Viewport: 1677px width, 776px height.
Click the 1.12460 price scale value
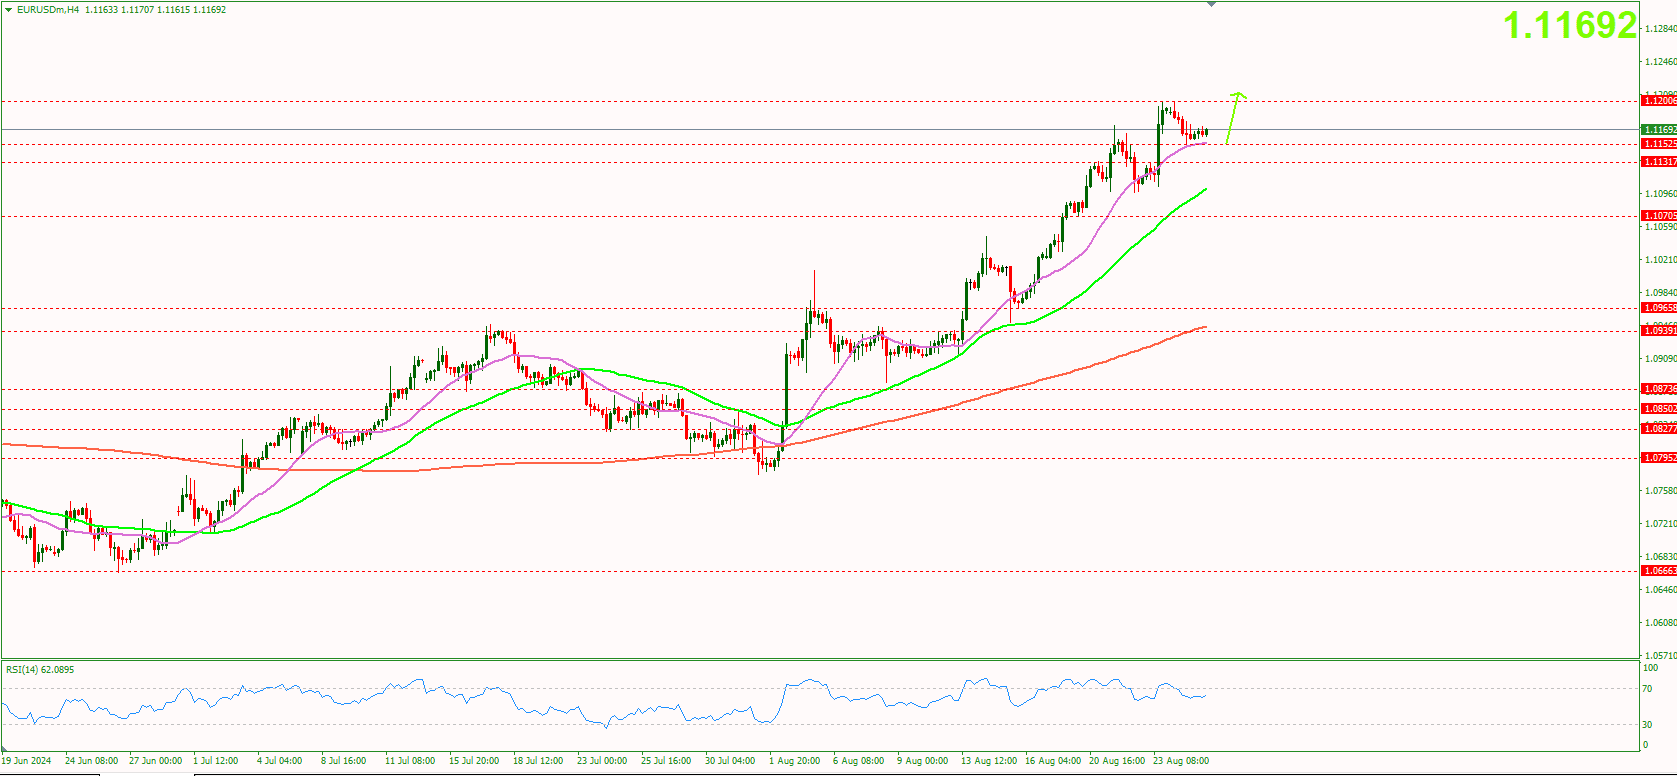1661,62
